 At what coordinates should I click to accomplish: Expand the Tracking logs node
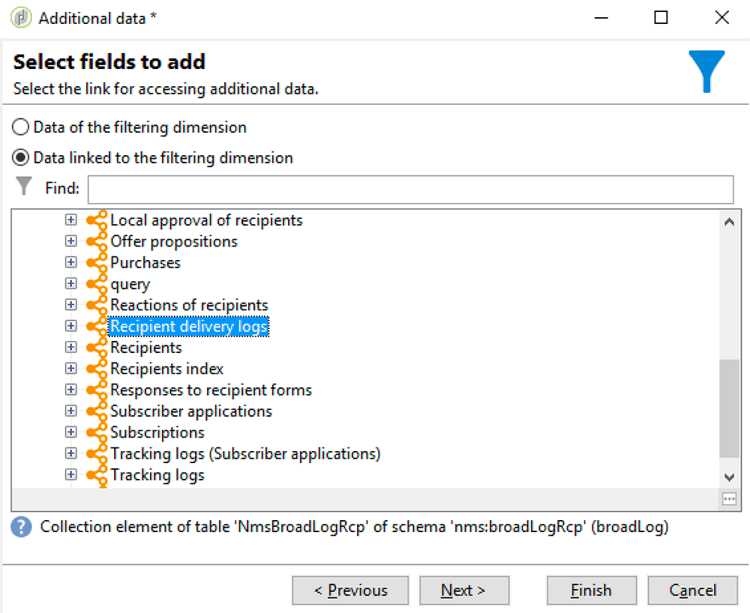point(71,474)
